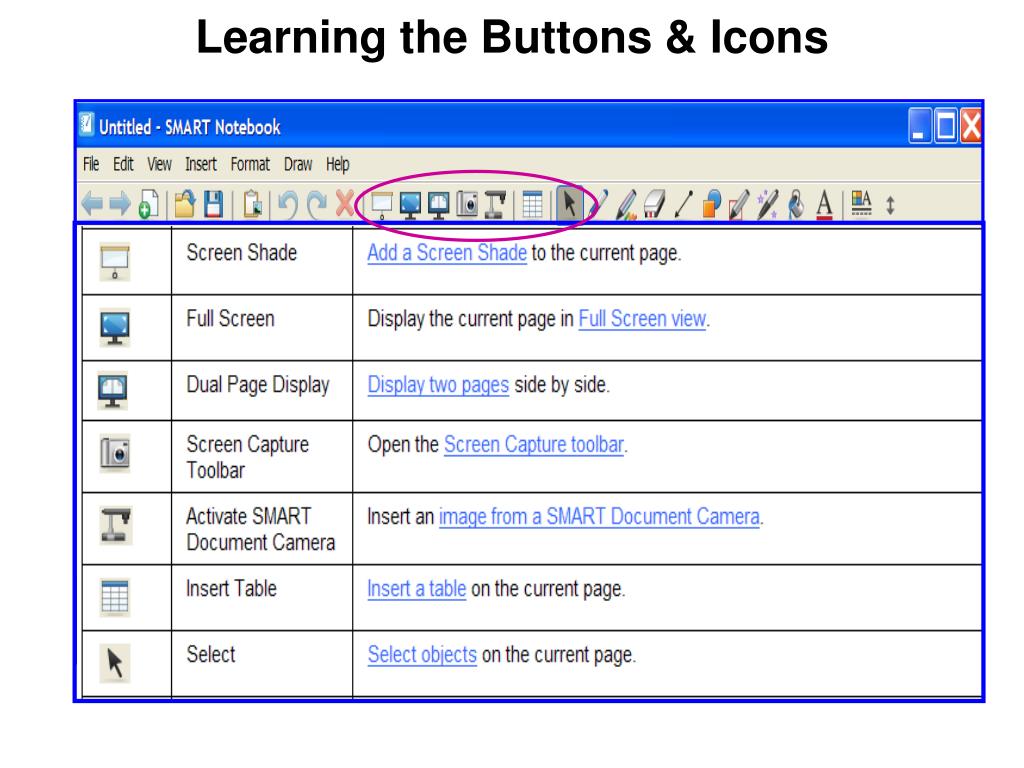Image resolution: width=1024 pixels, height=768 pixels.
Task: Open the File menu
Action: (91, 164)
